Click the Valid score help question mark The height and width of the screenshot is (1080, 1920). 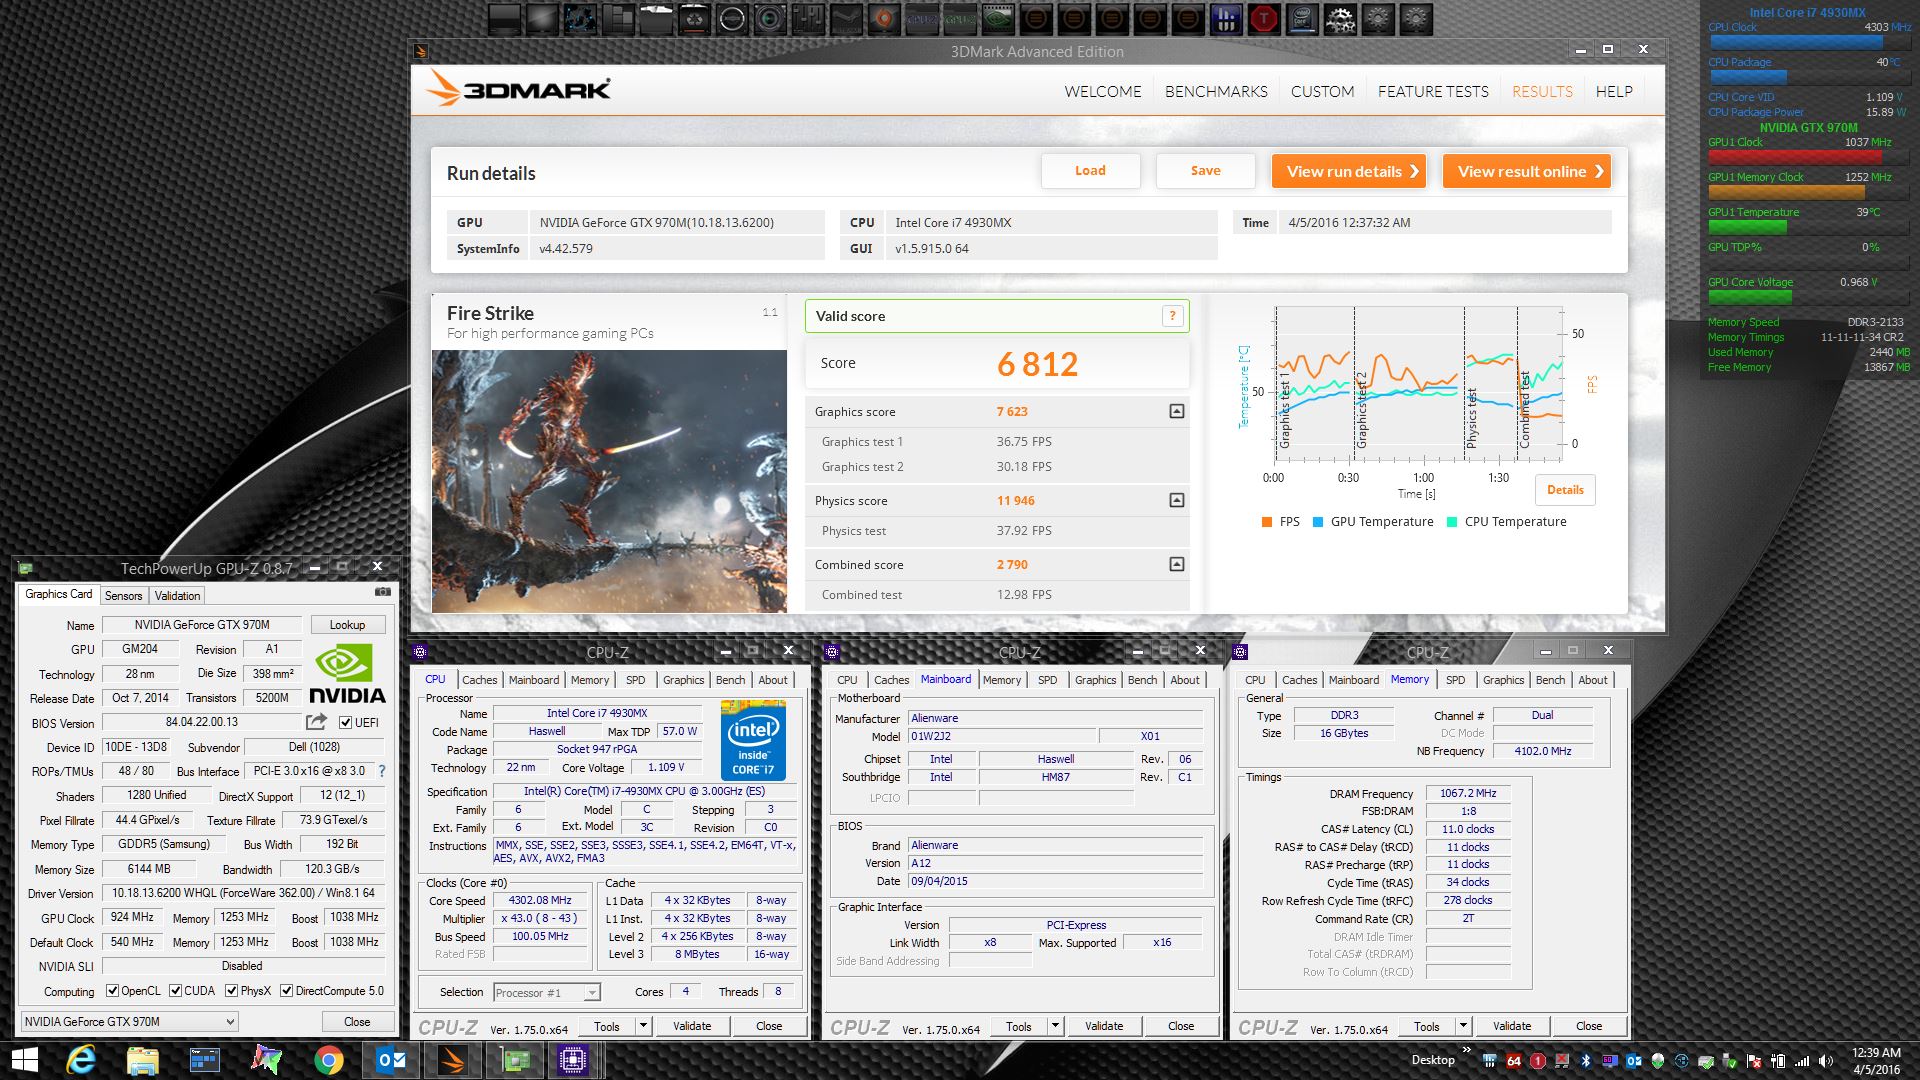(1172, 316)
